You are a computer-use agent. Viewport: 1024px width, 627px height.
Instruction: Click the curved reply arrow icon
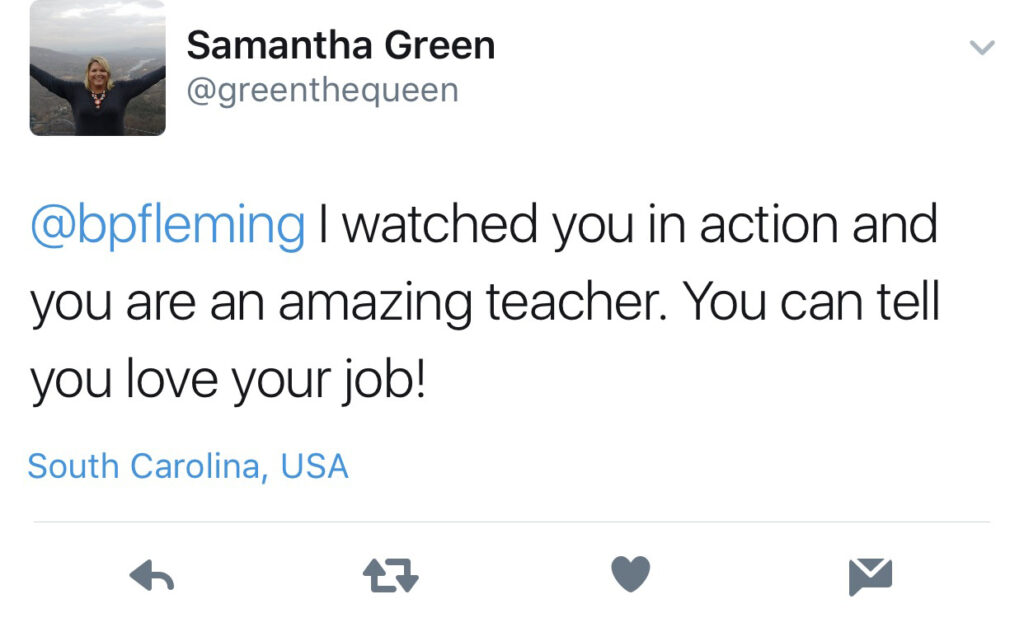152,575
